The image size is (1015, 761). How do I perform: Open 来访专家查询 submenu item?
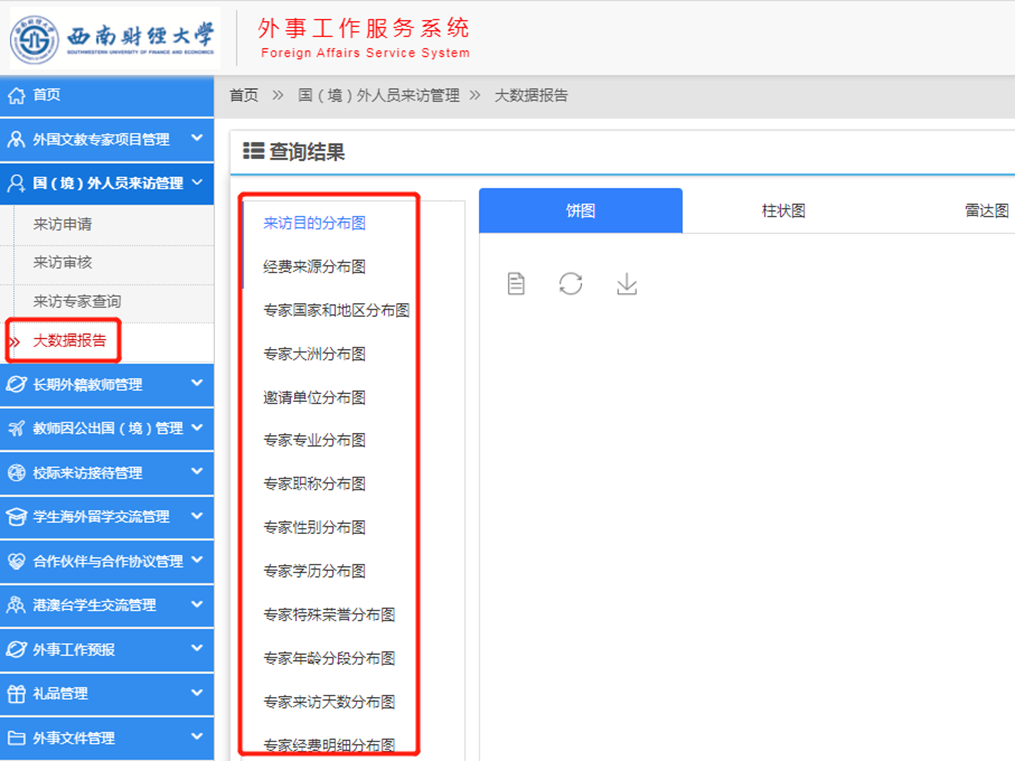point(77,301)
